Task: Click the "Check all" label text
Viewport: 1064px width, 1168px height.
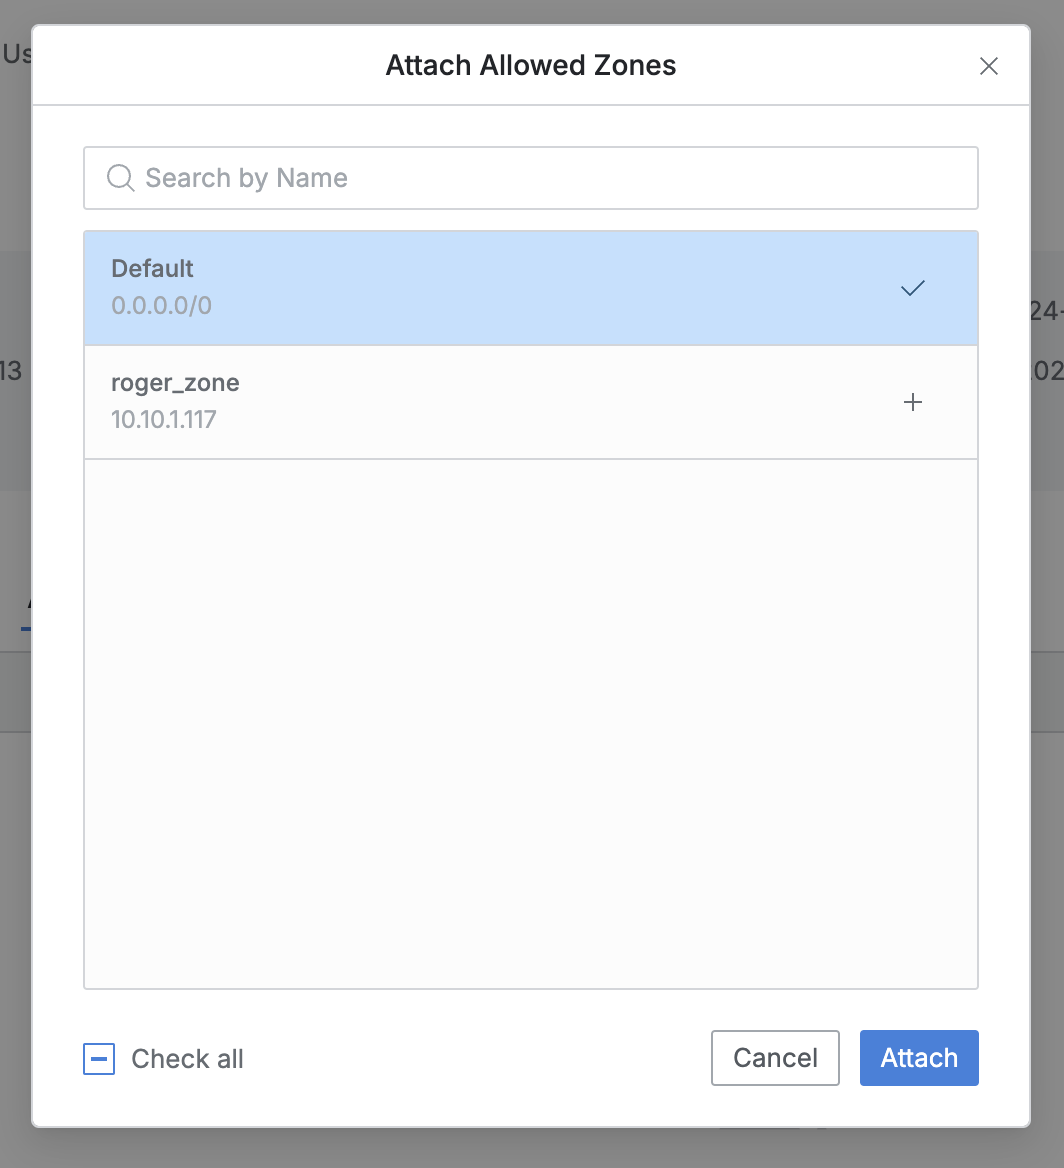Action: tap(187, 1059)
